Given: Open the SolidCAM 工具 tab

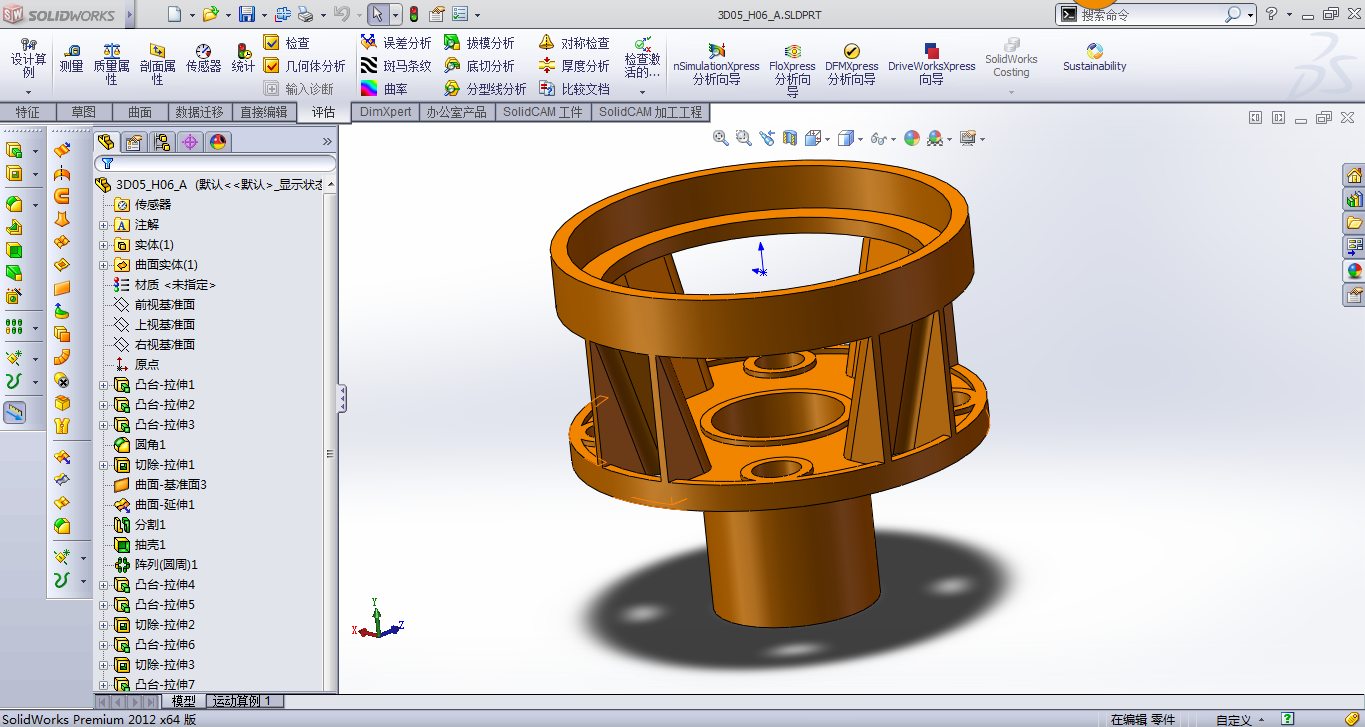Looking at the screenshot, I should (x=543, y=112).
